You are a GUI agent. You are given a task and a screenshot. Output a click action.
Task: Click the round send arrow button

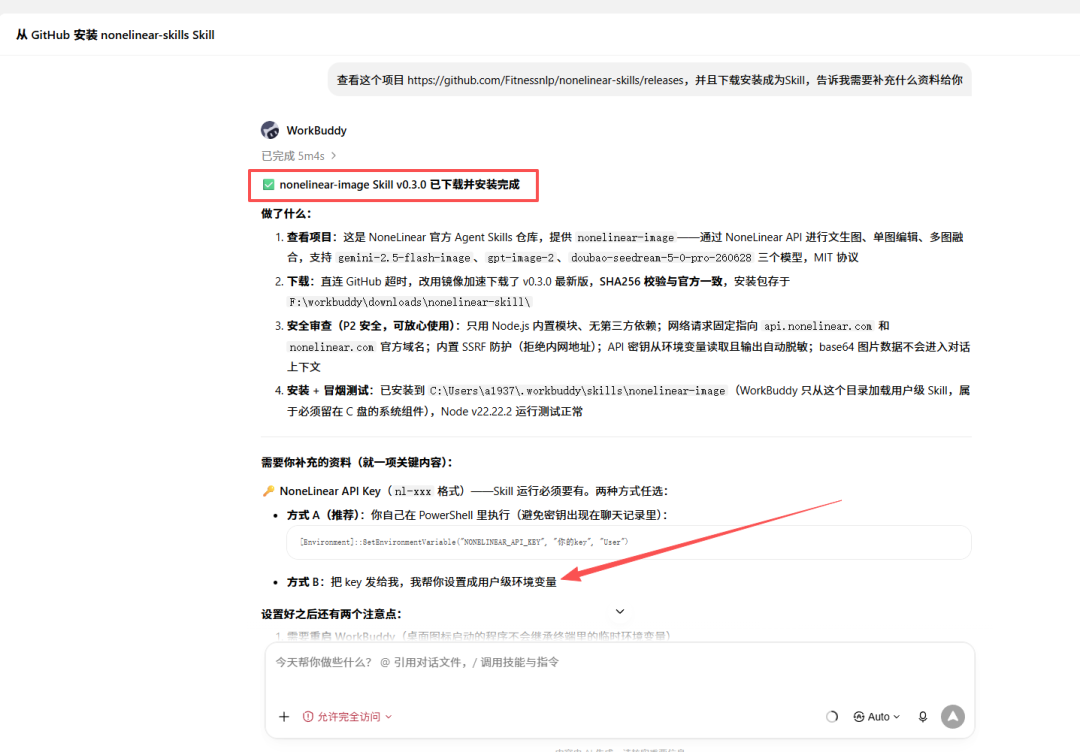pos(953,717)
